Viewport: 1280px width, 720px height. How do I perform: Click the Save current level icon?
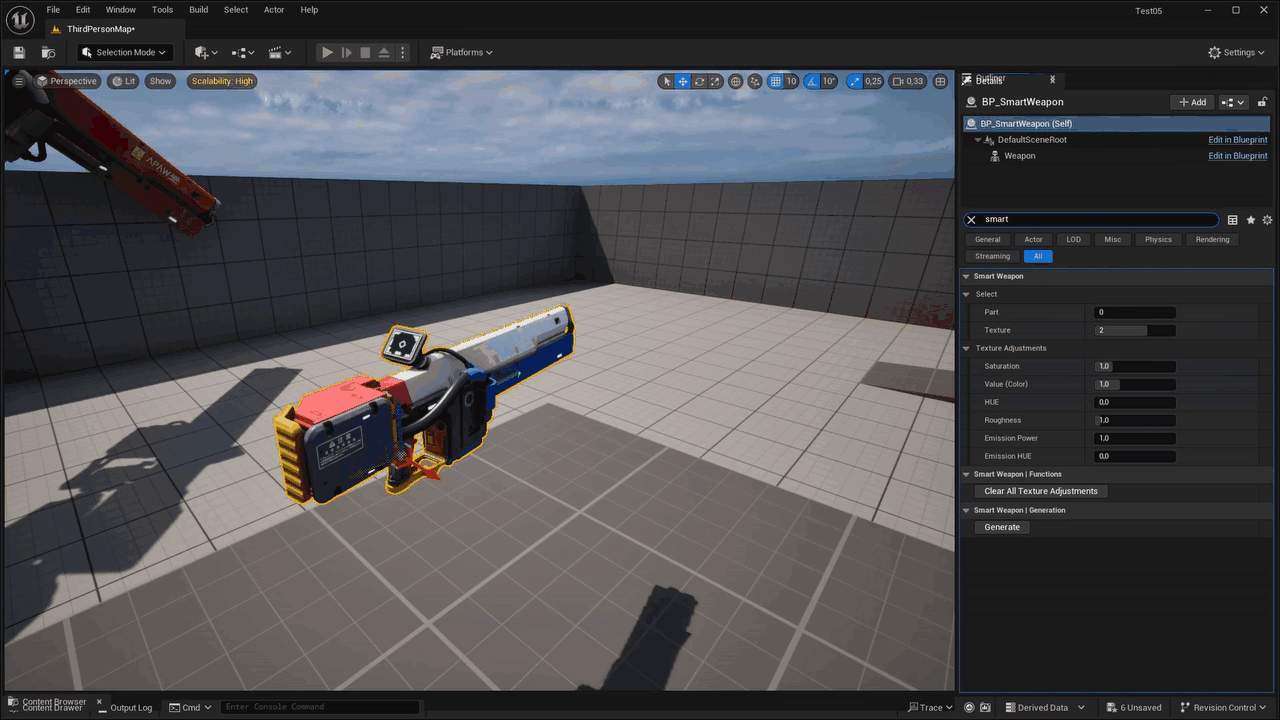[x=19, y=52]
